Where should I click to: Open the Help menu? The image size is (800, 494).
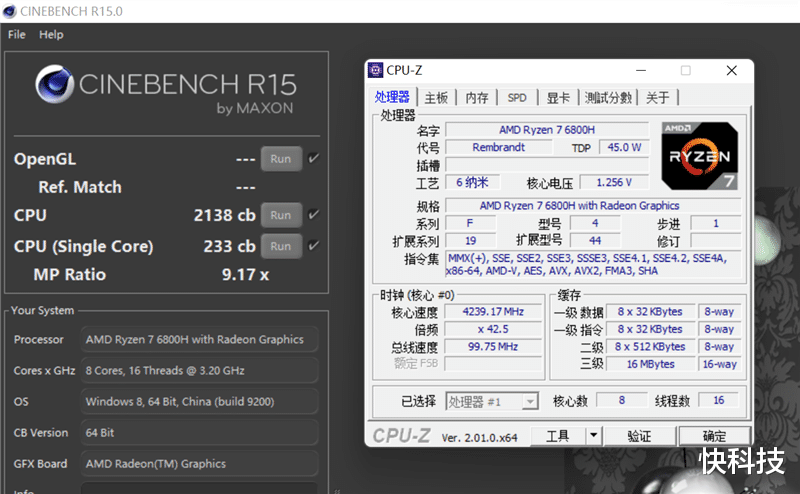coord(51,34)
